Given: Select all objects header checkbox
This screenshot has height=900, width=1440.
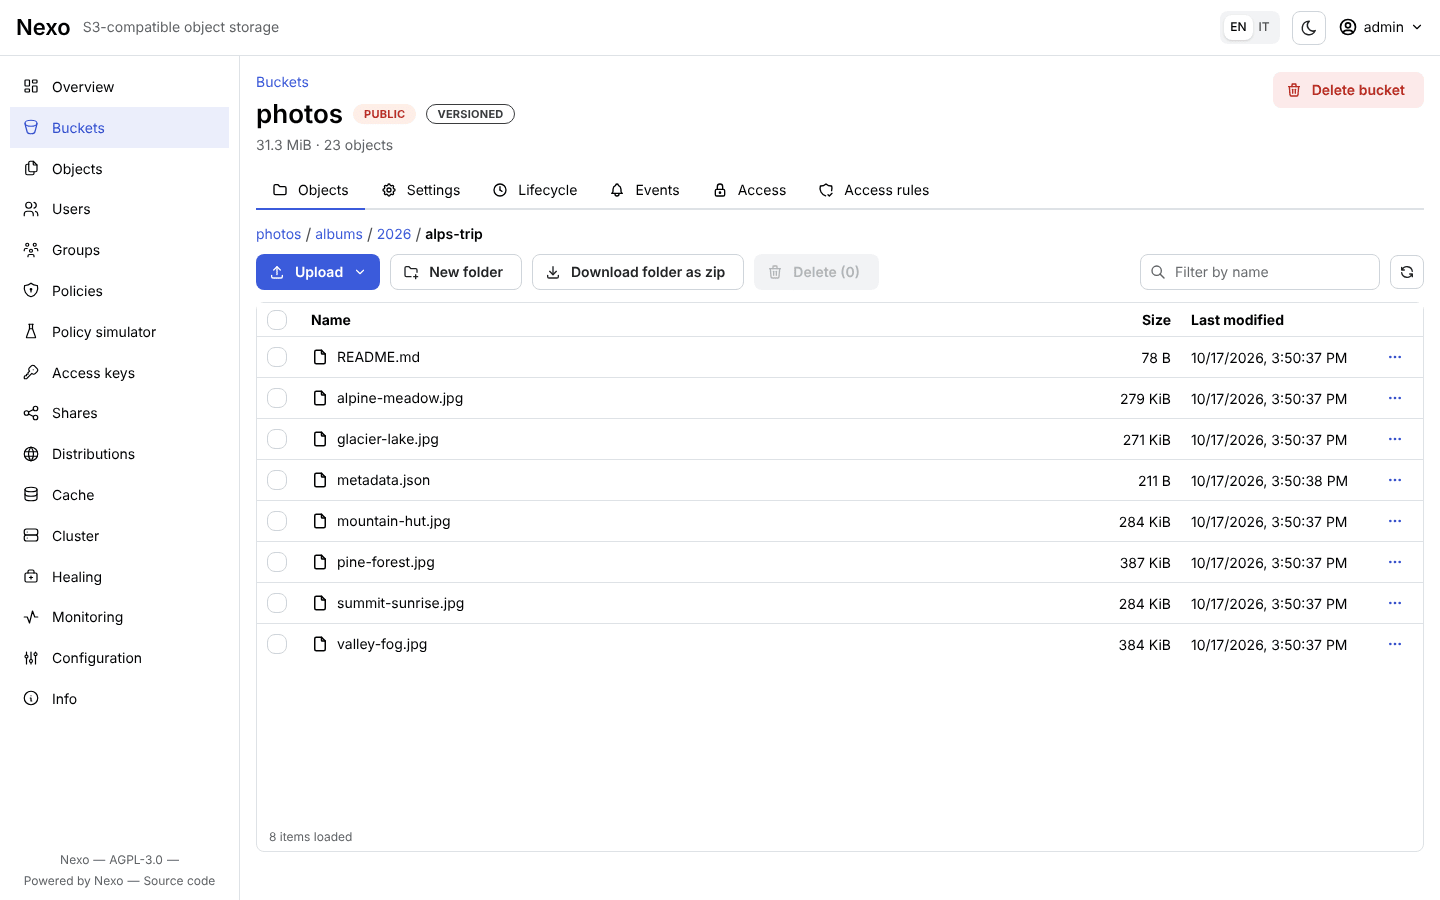Looking at the screenshot, I should (277, 320).
